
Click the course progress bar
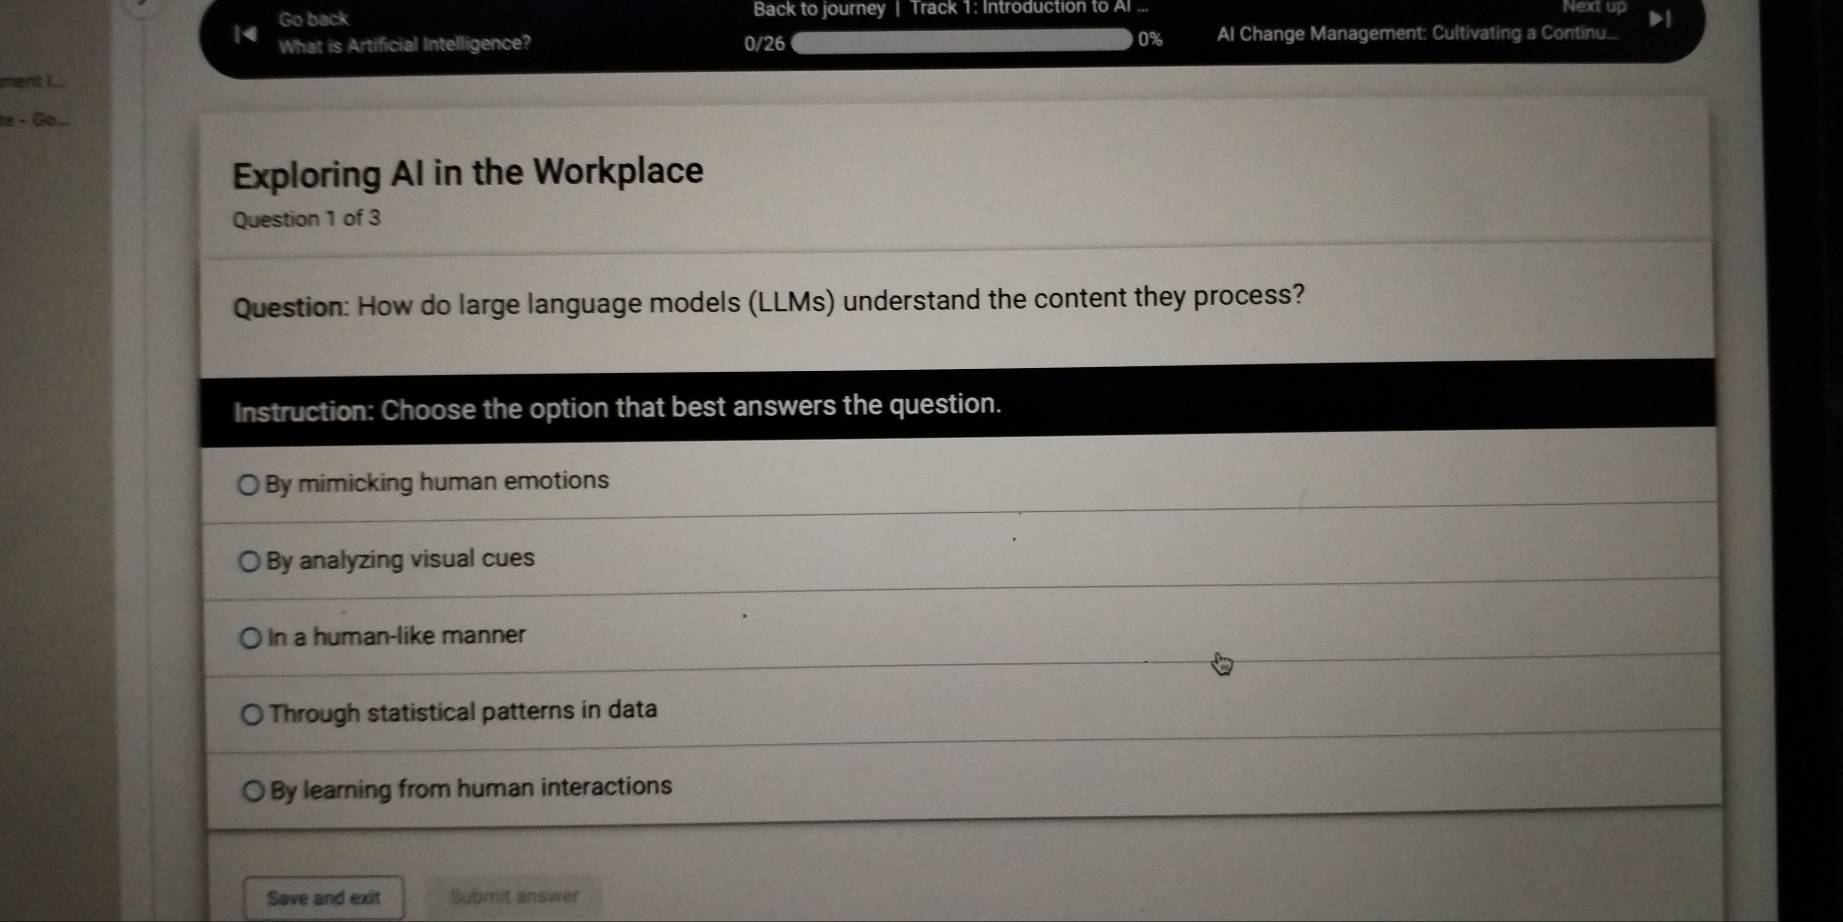coord(961,41)
